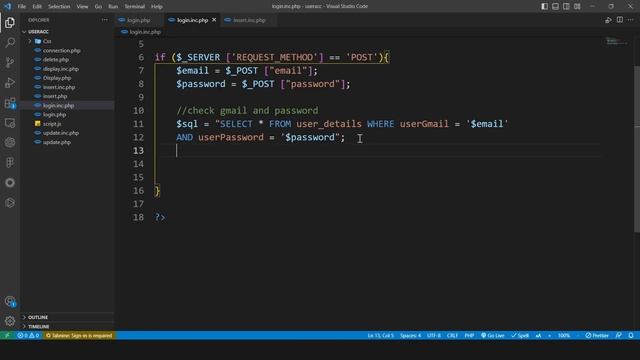The image size is (640, 360).
Task: Open the Run menu
Action: pos(113,7)
